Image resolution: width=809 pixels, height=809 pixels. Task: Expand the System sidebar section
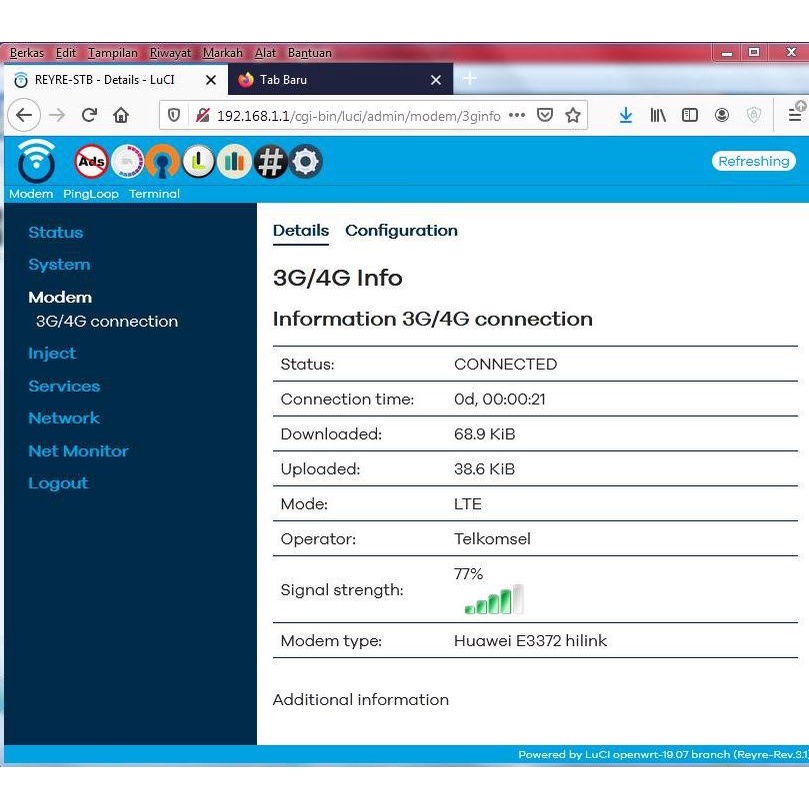pos(59,265)
